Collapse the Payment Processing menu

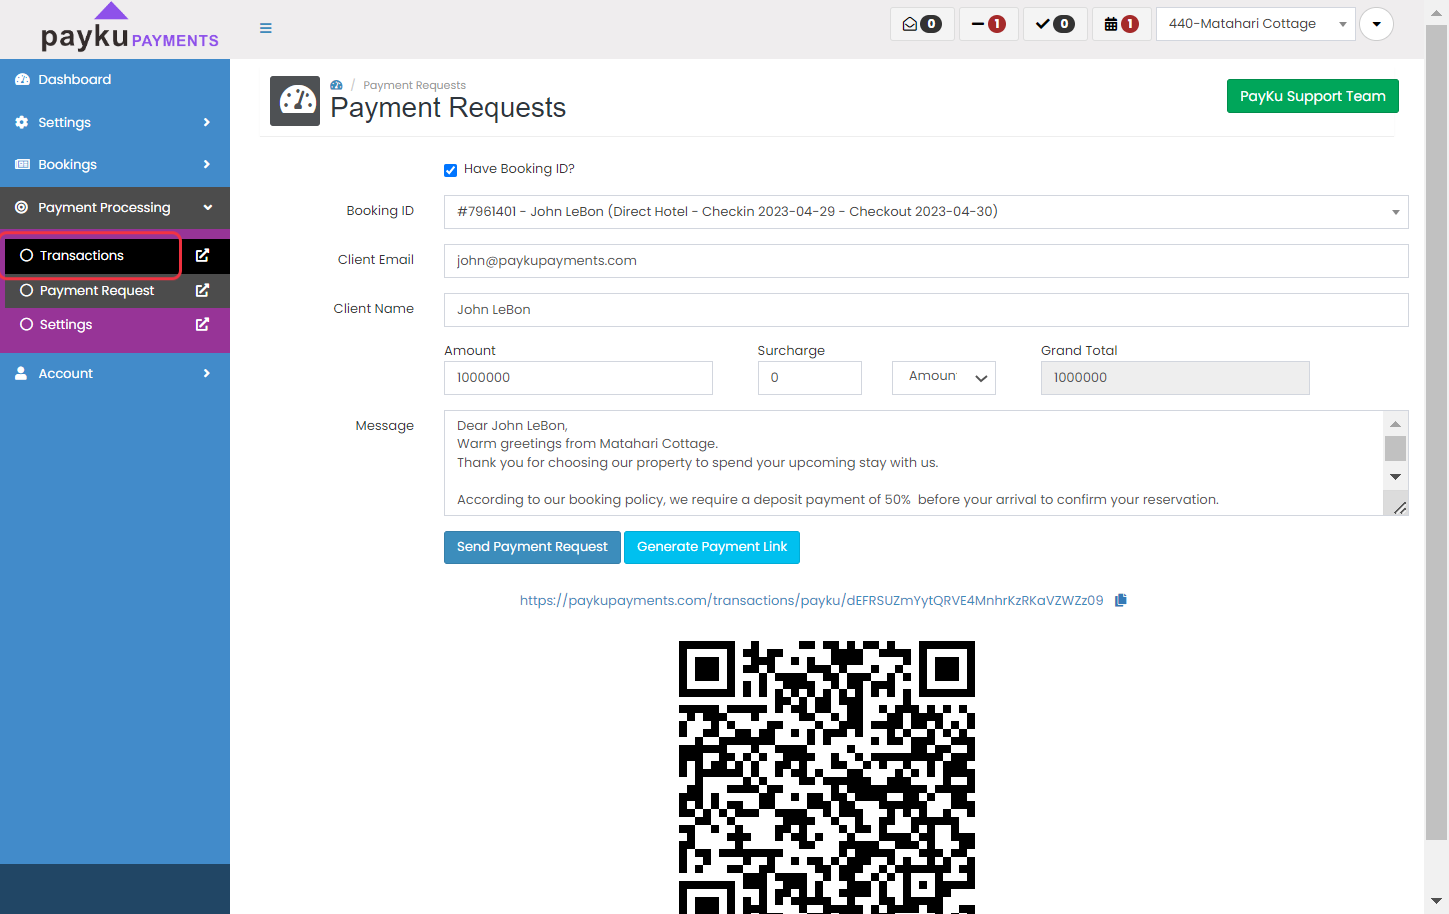115,207
